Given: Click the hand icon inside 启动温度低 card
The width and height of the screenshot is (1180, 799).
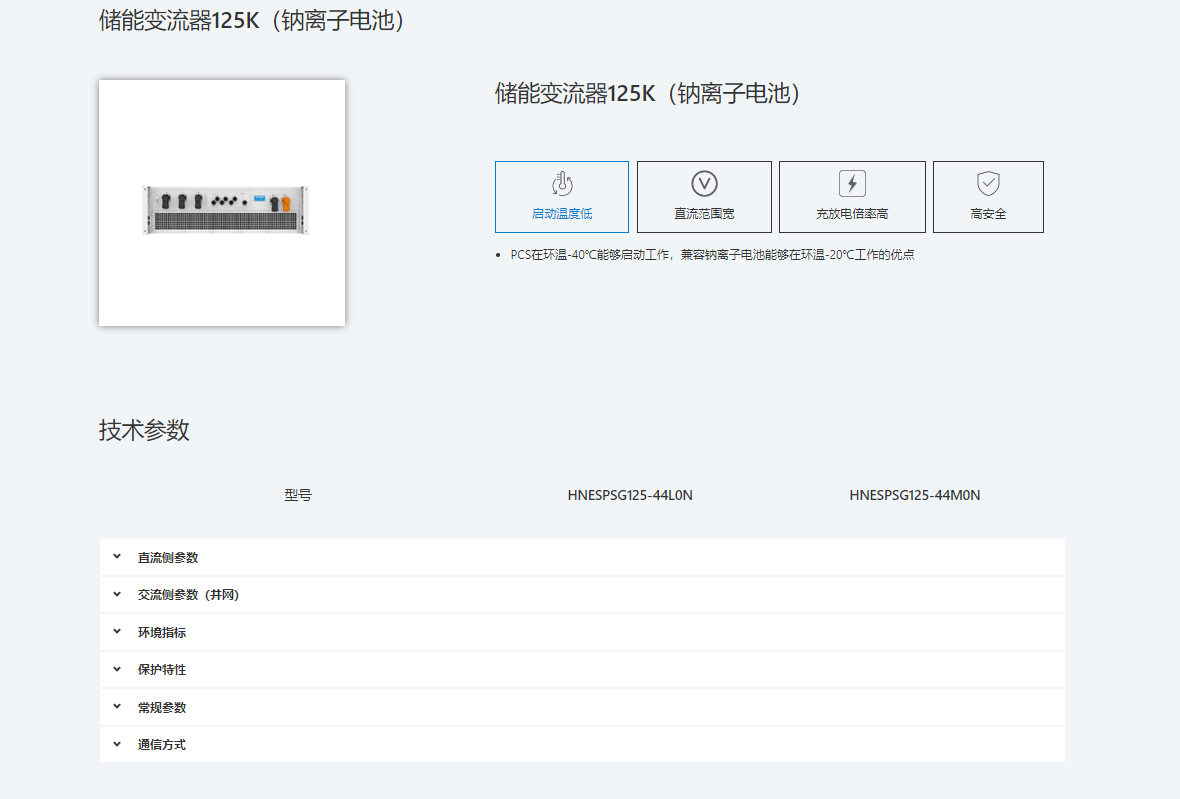Looking at the screenshot, I should pyautogui.click(x=561, y=184).
